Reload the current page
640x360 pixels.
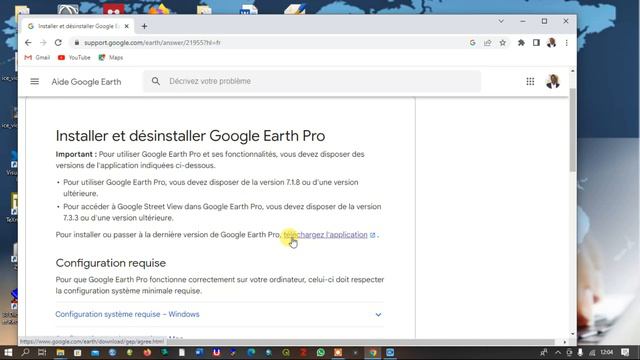tap(58, 42)
